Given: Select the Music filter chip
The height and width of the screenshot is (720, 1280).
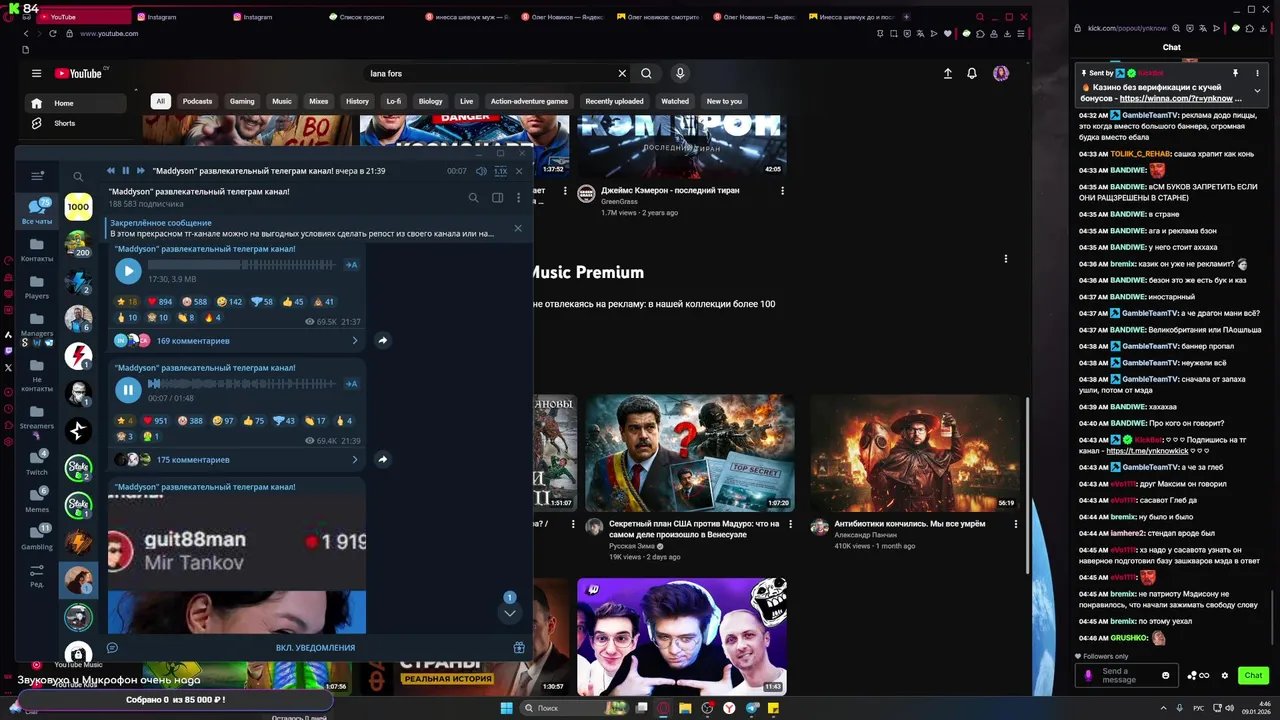Looking at the screenshot, I should point(282,101).
